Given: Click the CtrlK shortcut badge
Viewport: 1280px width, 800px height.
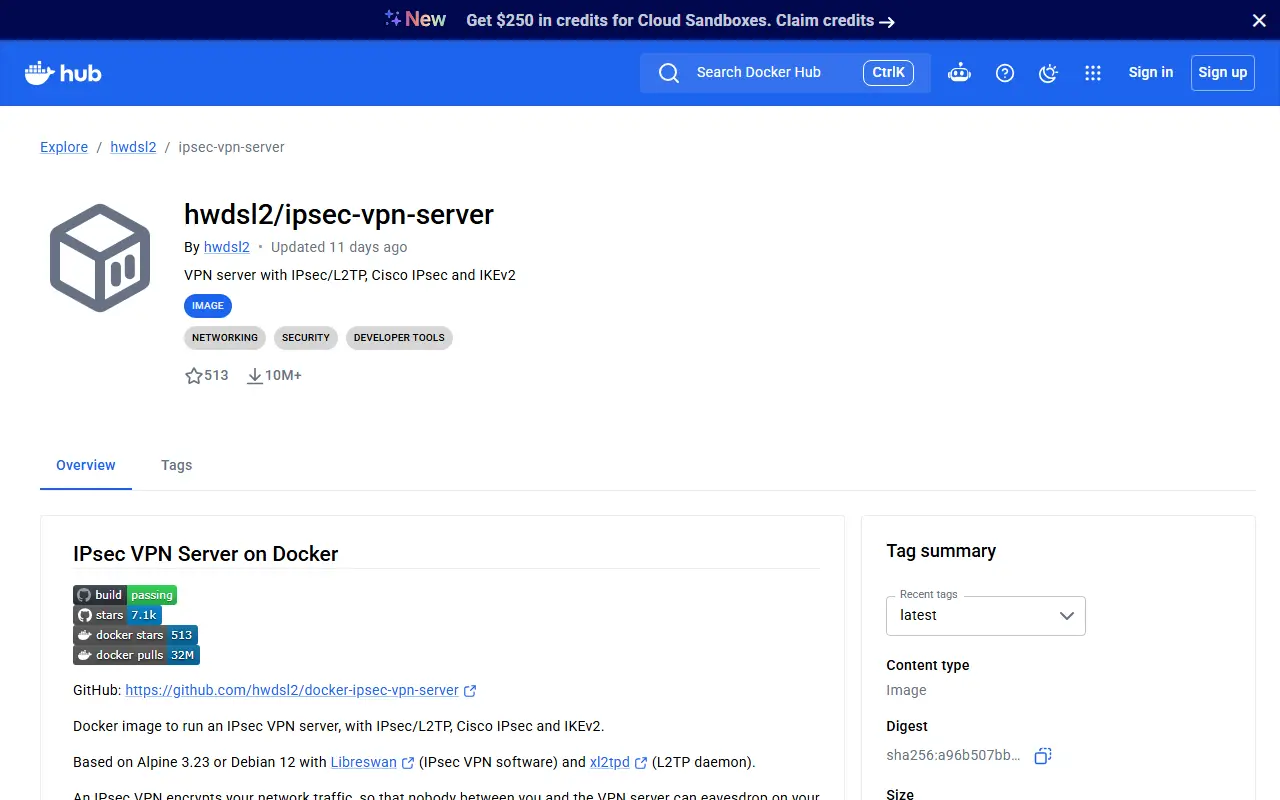Looking at the screenshot, I should coord(888,73).
